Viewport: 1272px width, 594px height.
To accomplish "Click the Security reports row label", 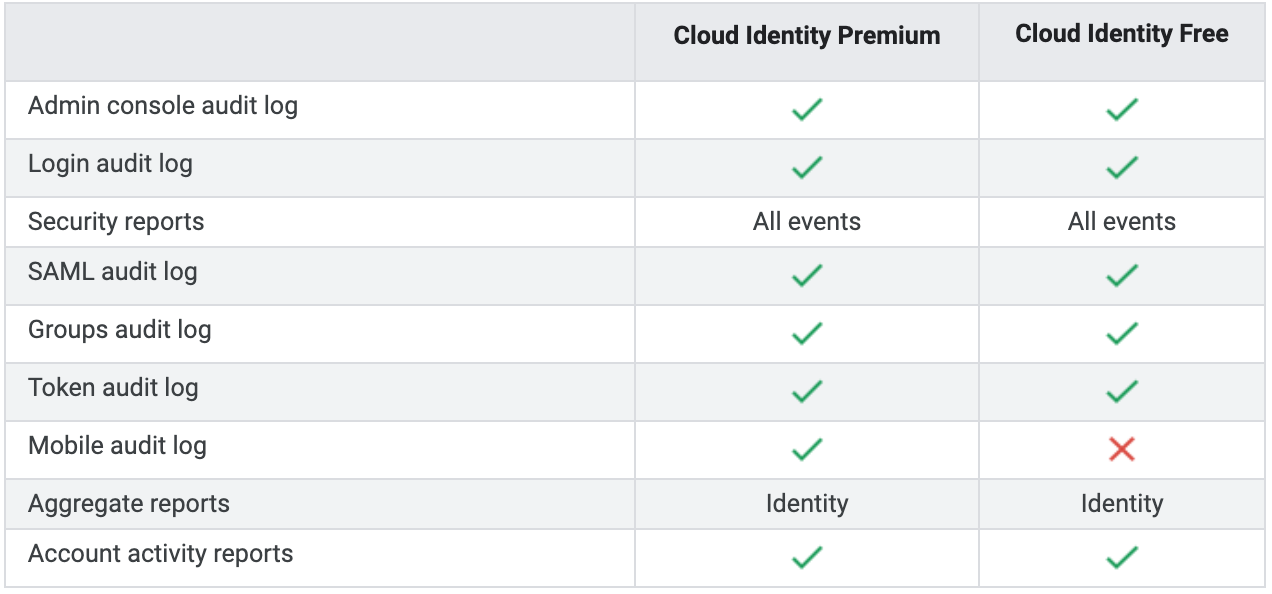I will 116,222.
